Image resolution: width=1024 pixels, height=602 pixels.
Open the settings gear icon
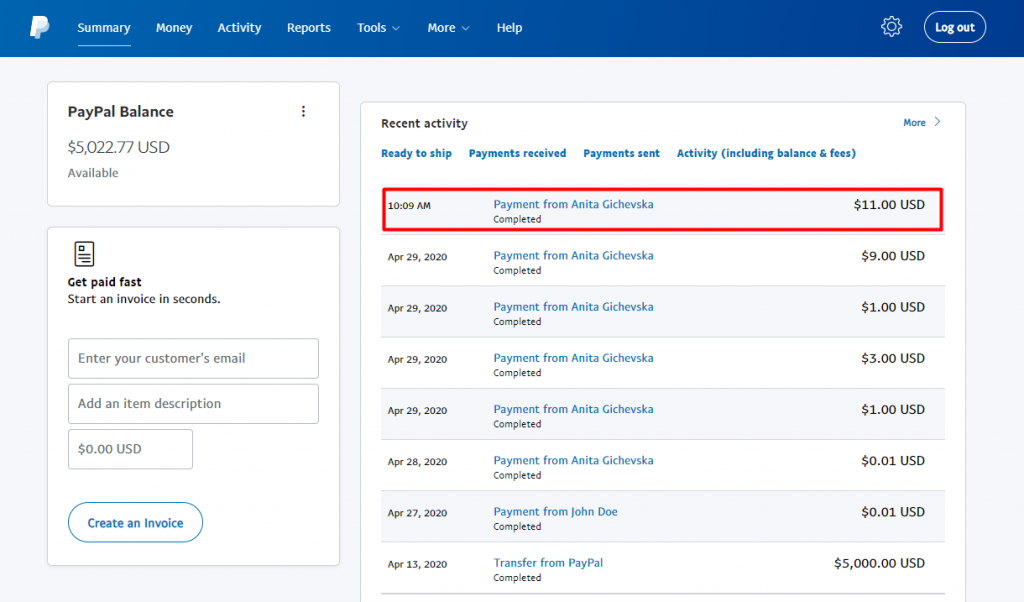(x=891, y=27)
